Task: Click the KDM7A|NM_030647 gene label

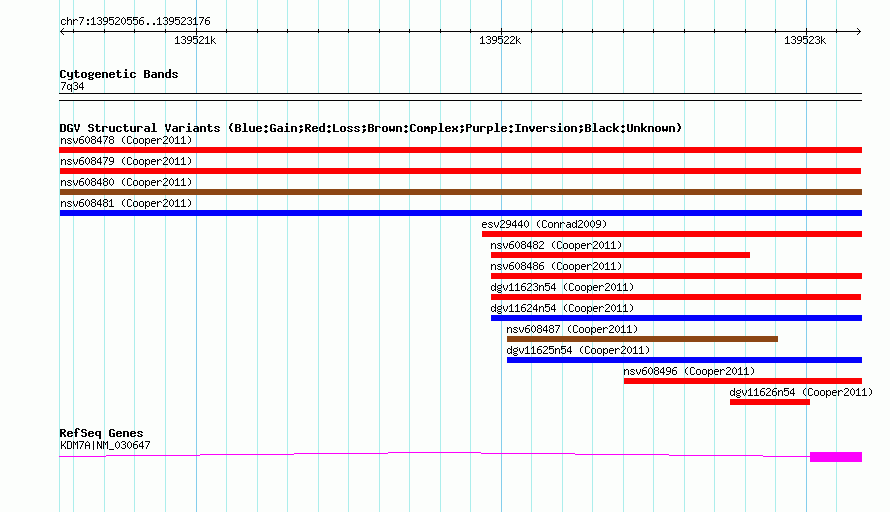Action: (x=105, y=446)
